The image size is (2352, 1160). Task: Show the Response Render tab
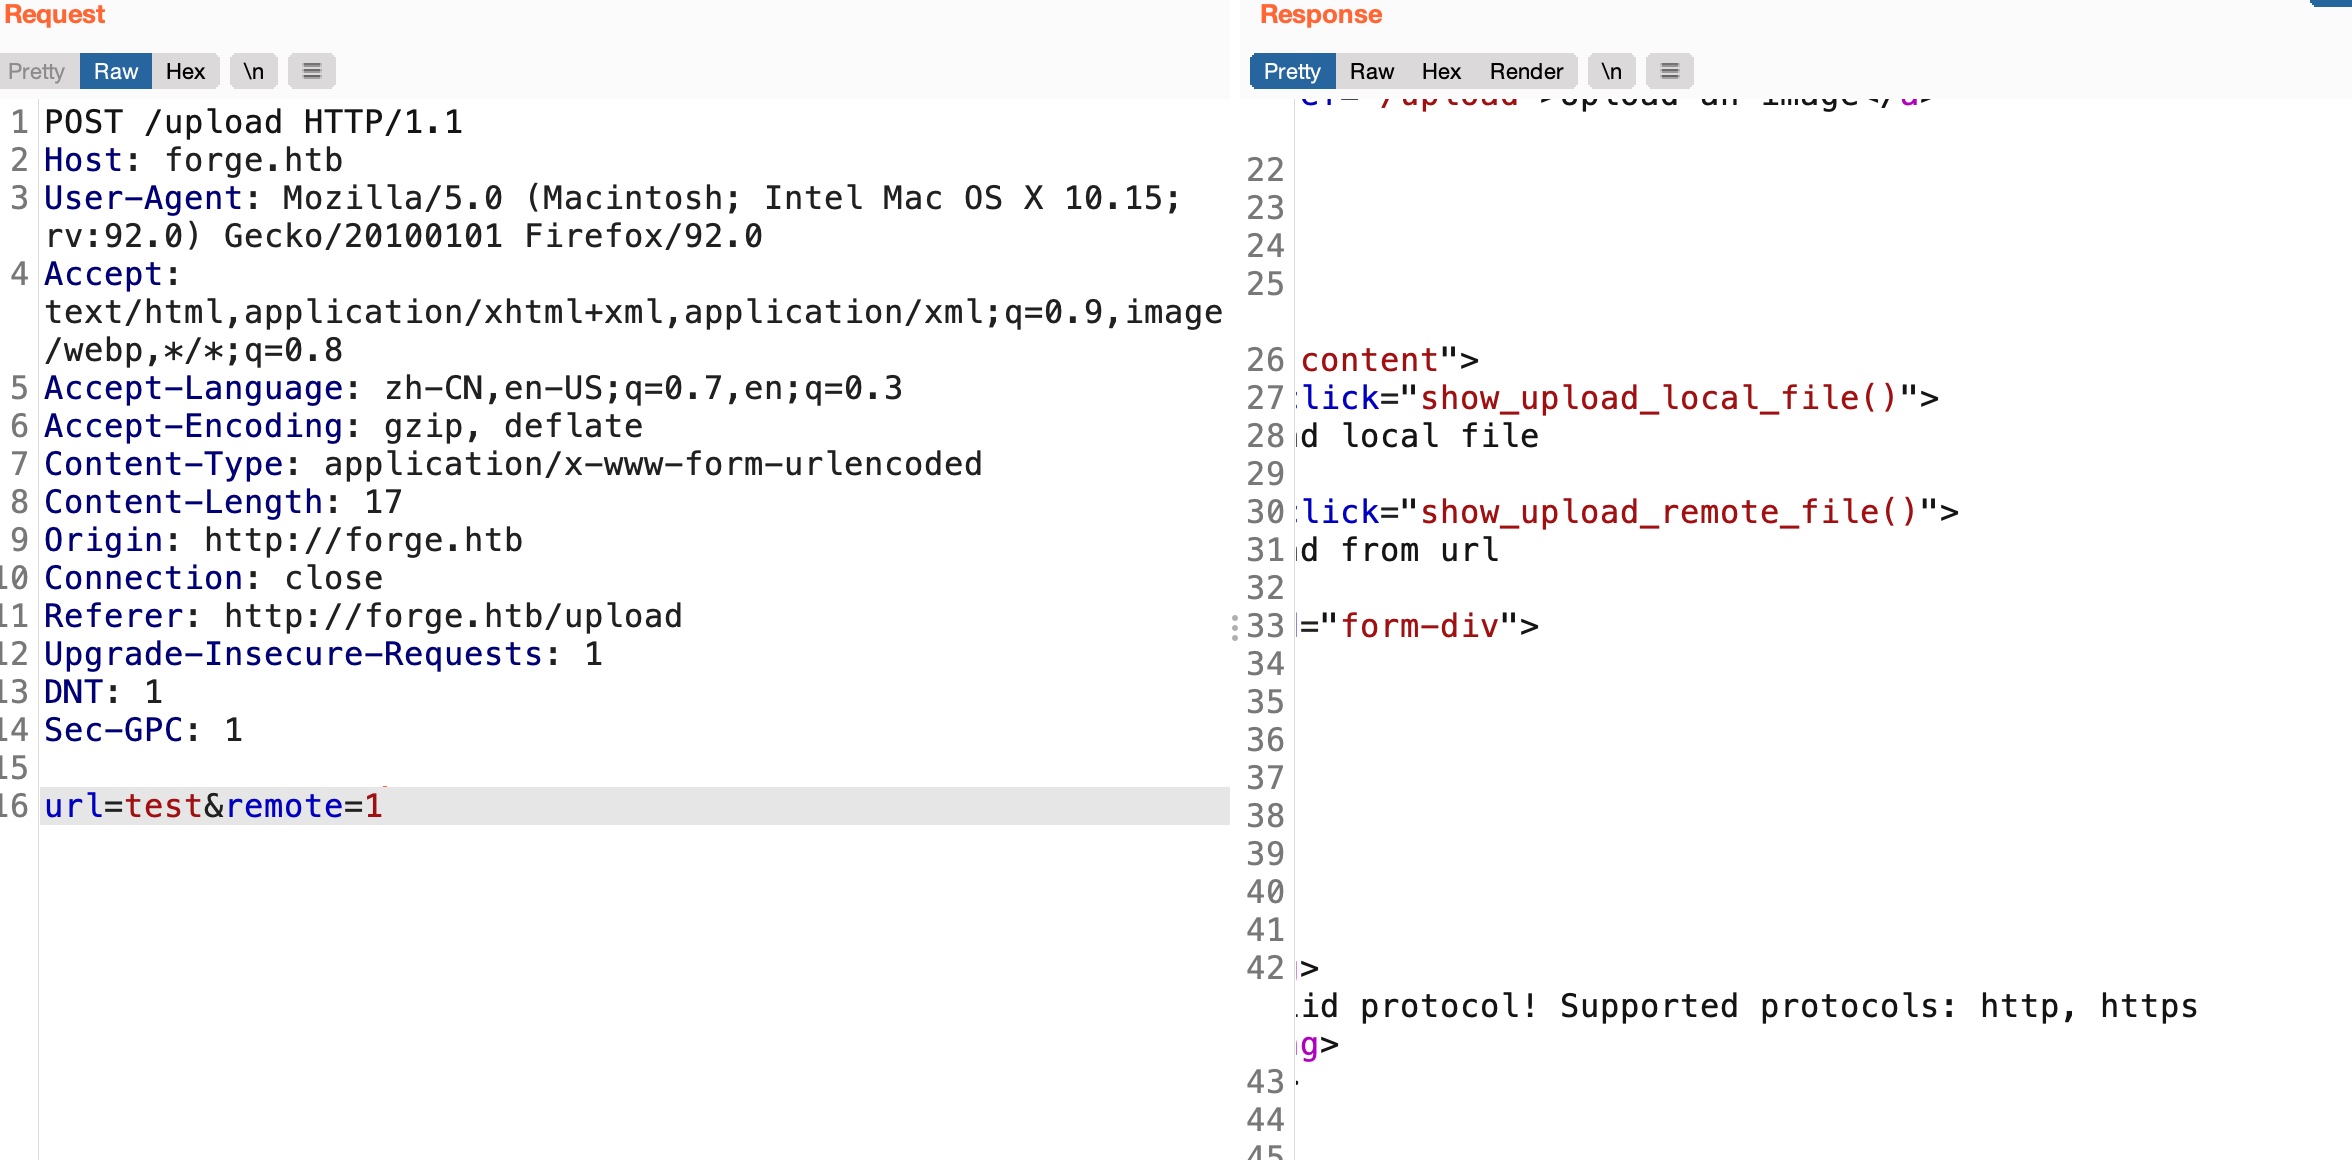point(1525,71)
